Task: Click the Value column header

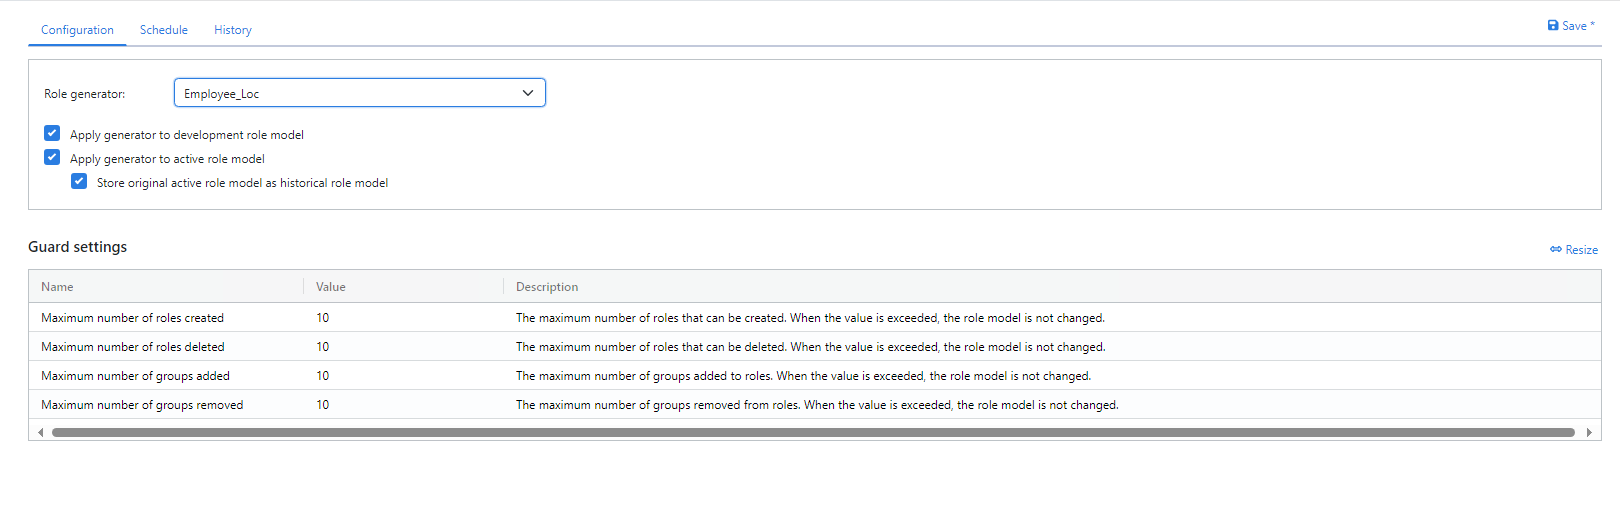Action: tap(330, 287)
